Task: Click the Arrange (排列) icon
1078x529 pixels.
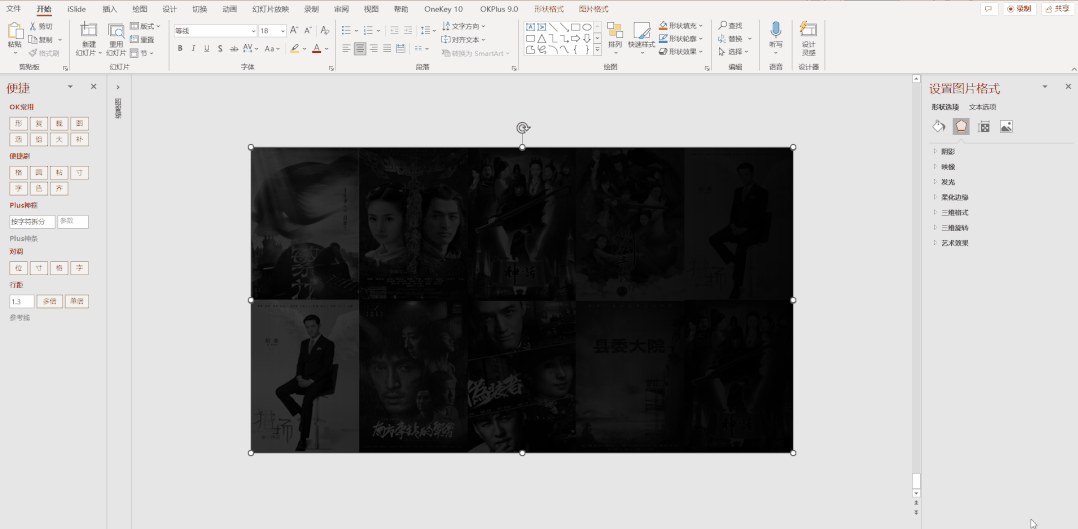Action: (x=615, y=30)
